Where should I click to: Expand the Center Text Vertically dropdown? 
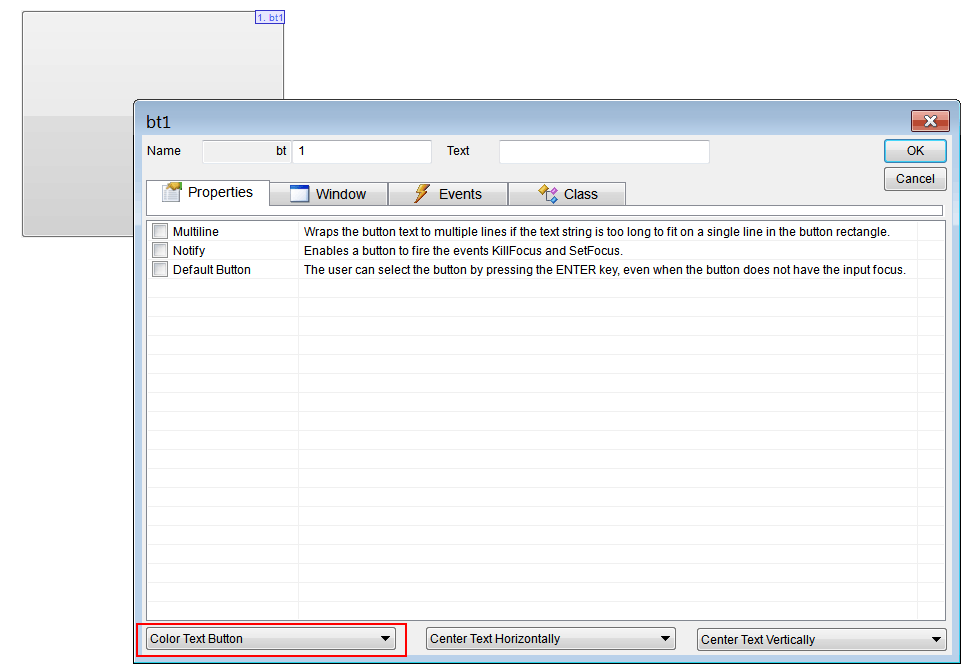coord(822,639)
